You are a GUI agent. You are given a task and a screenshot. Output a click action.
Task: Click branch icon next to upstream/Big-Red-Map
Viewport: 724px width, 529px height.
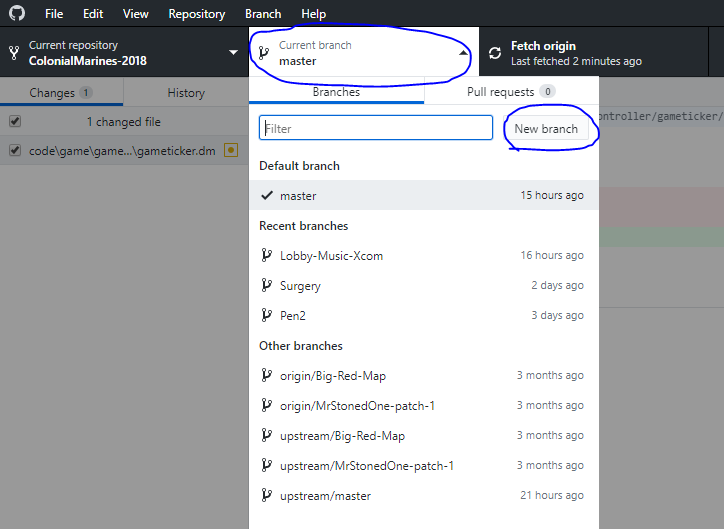tap(266, 435)
